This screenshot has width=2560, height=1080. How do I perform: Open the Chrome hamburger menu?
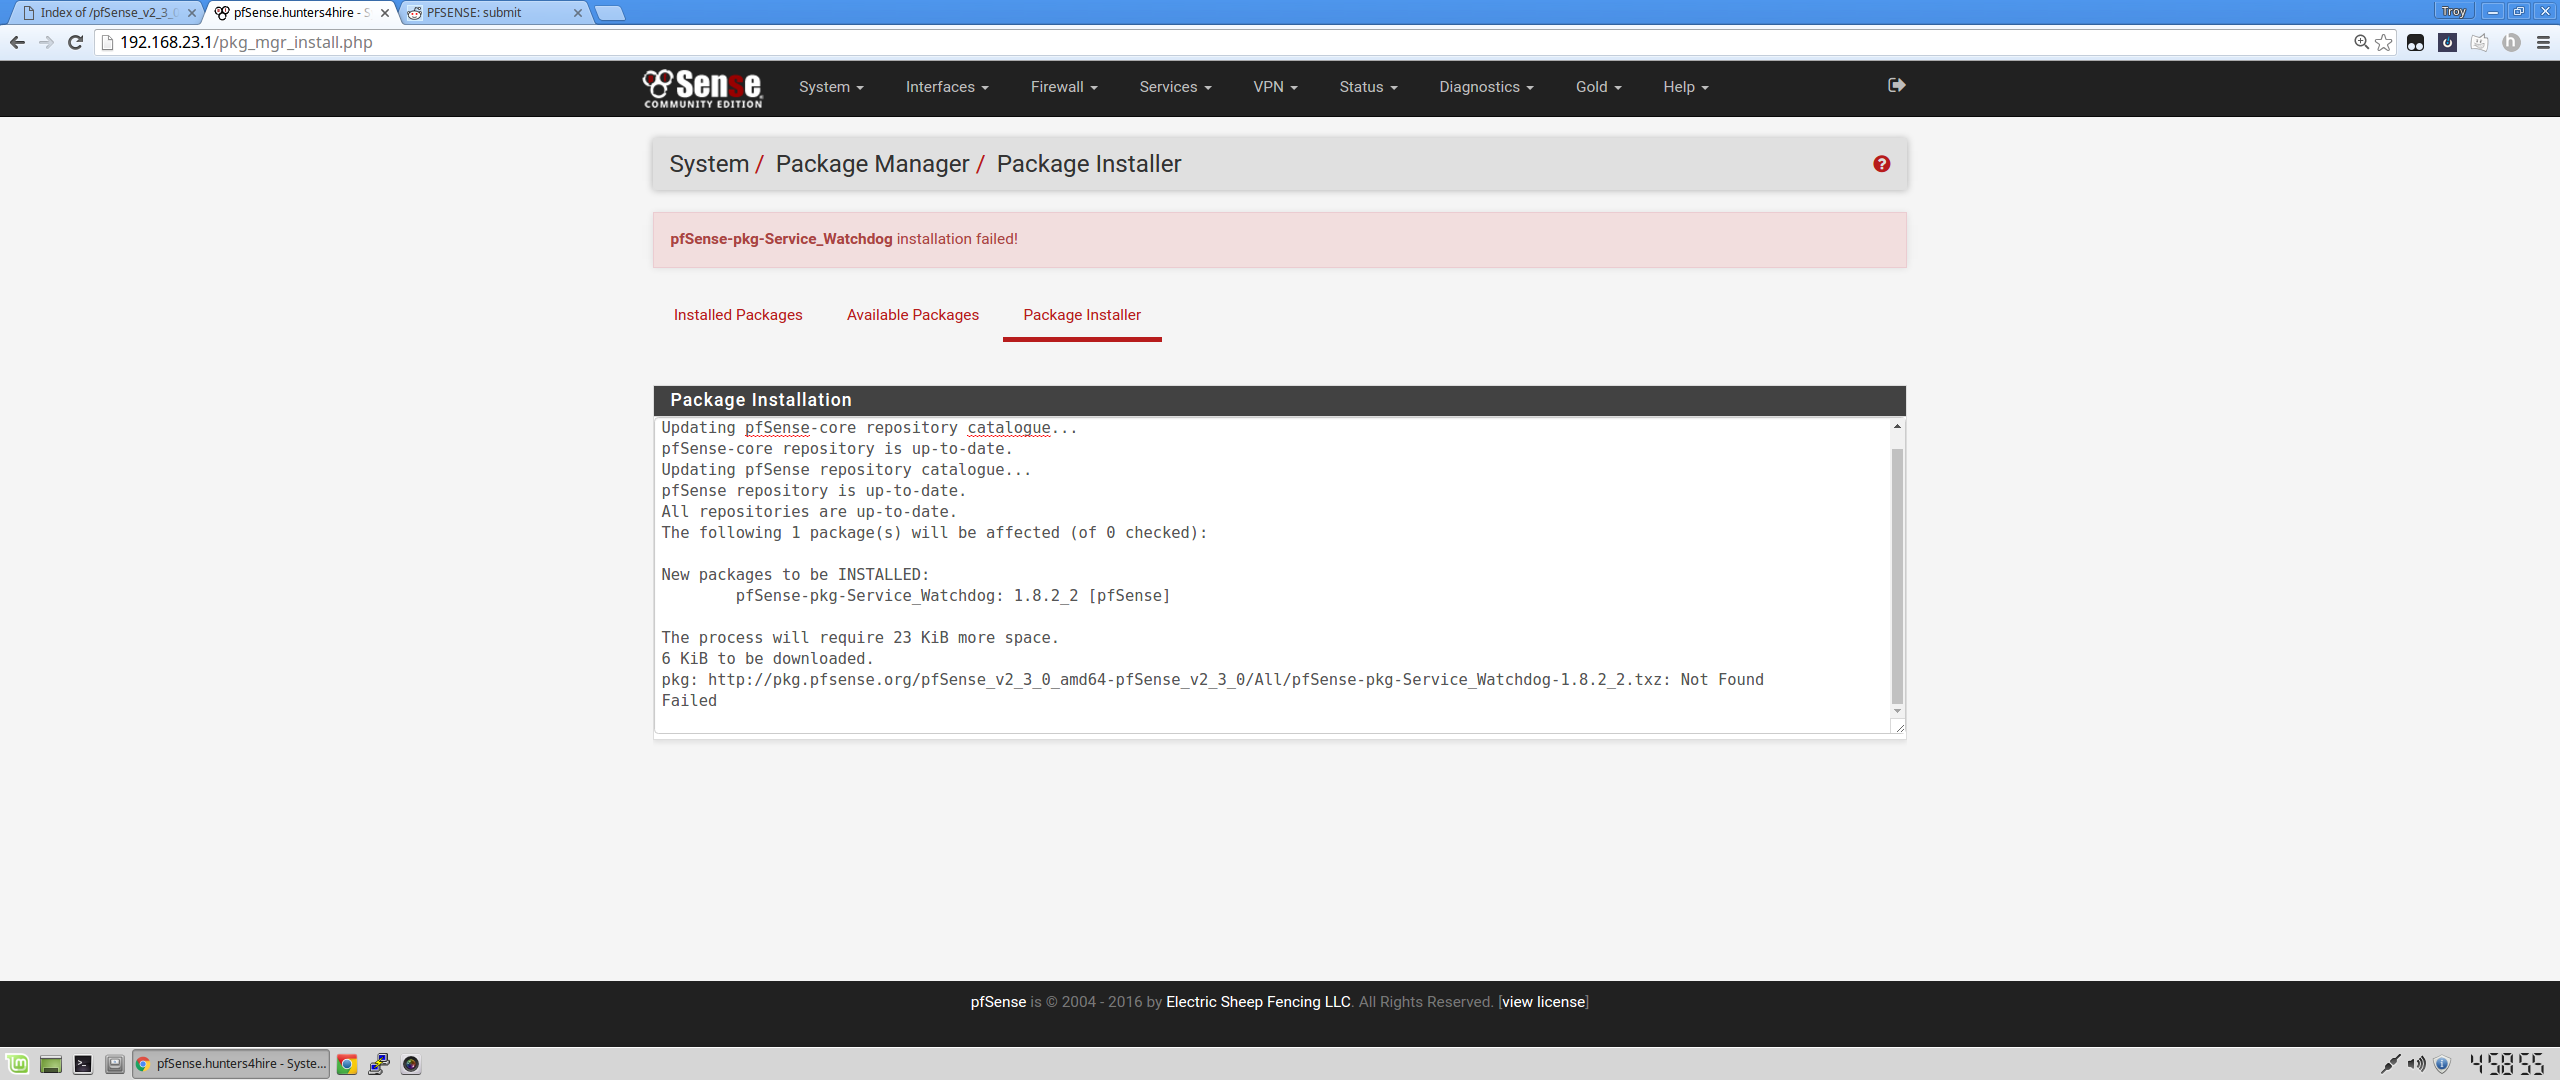[x=2543, y=42]
